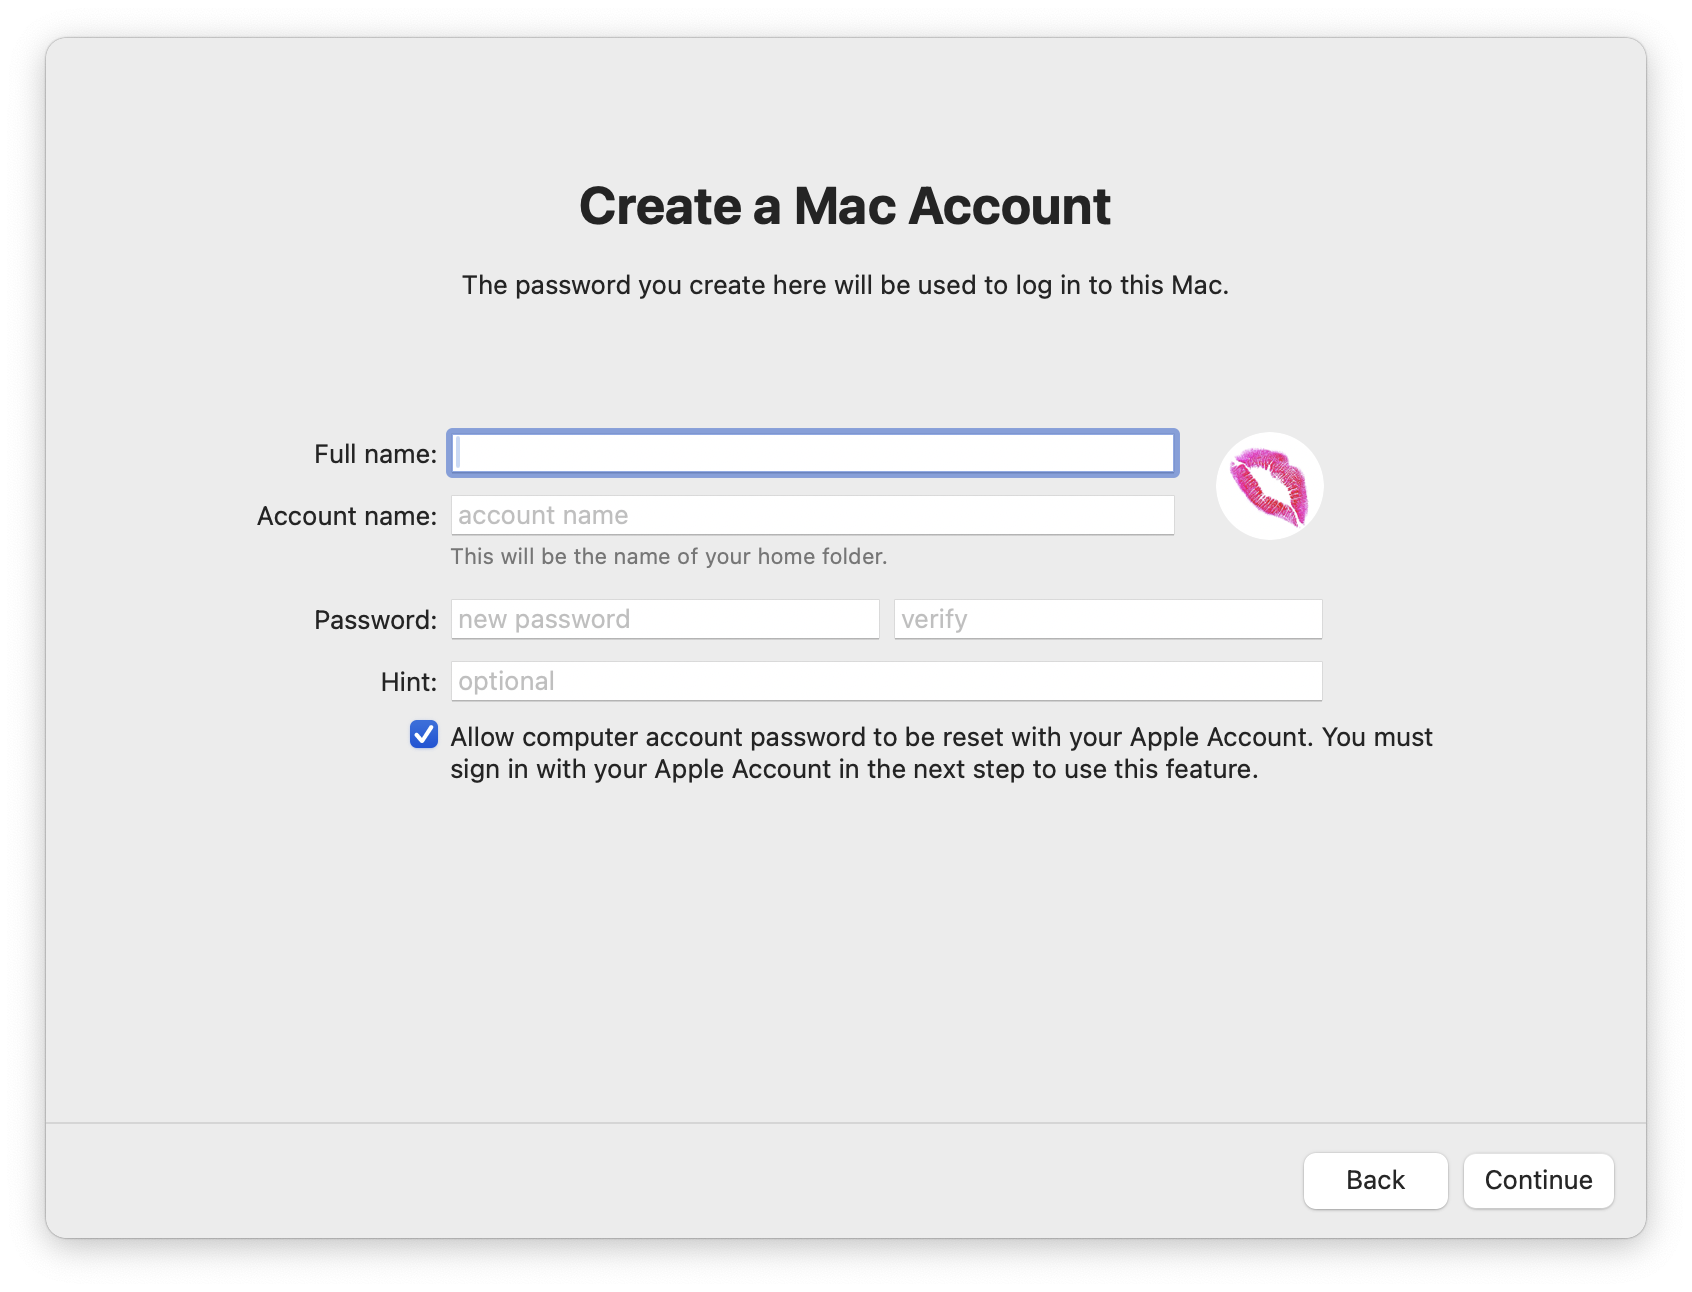1692x1292 pixels.
Task: Click the 'Account name:' label
Action: tap(347, 516)
